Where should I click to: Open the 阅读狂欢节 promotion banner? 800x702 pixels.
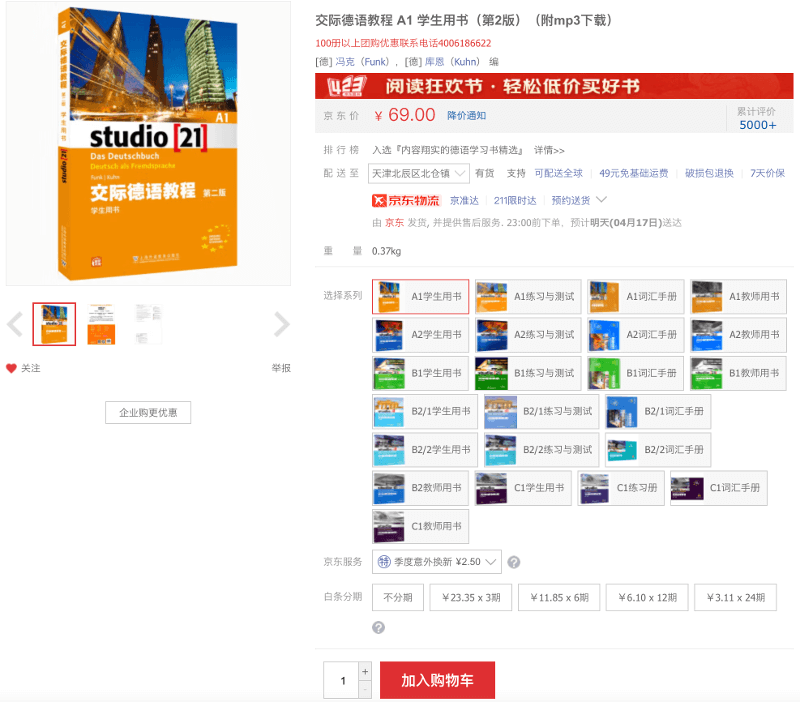554,86
